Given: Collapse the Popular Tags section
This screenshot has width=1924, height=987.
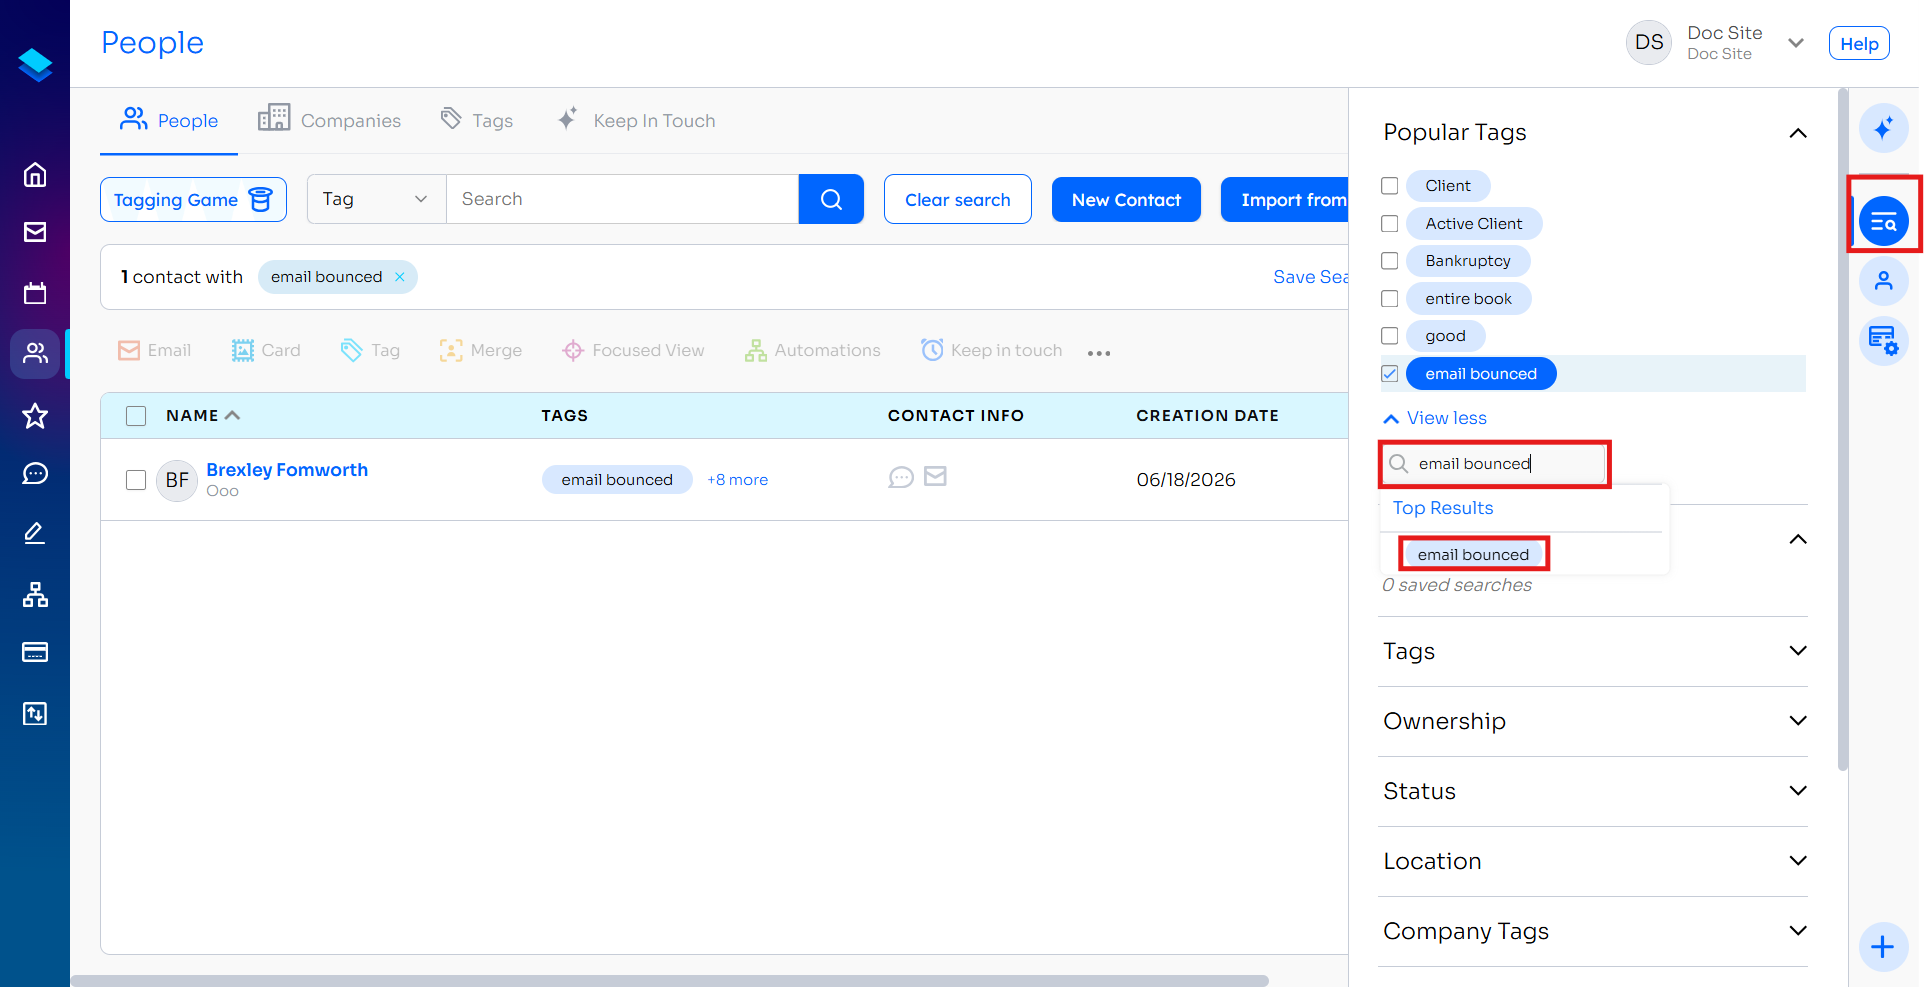Looking at the screenshot, I should click(1798, 133).
